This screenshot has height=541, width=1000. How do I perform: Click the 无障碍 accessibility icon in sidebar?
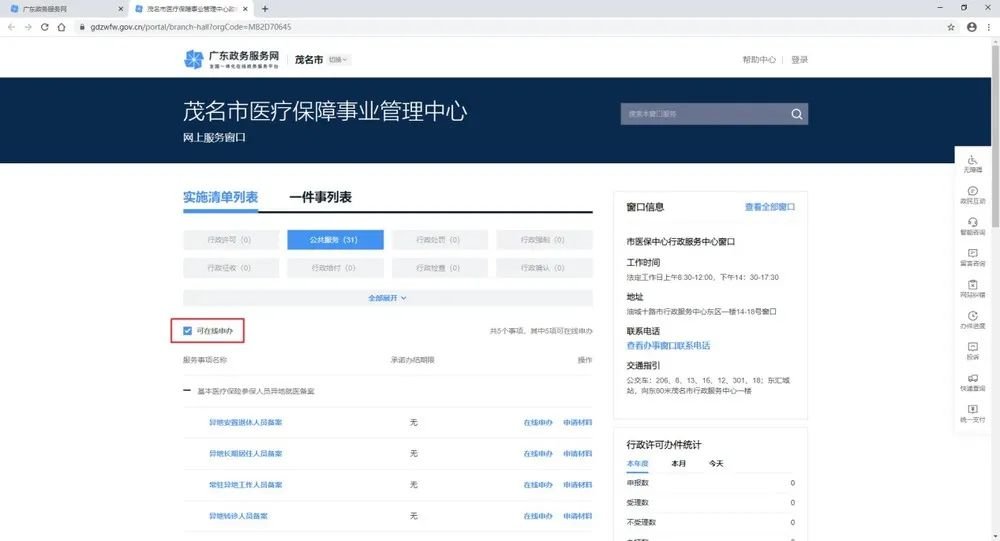[x=972, y=163]
